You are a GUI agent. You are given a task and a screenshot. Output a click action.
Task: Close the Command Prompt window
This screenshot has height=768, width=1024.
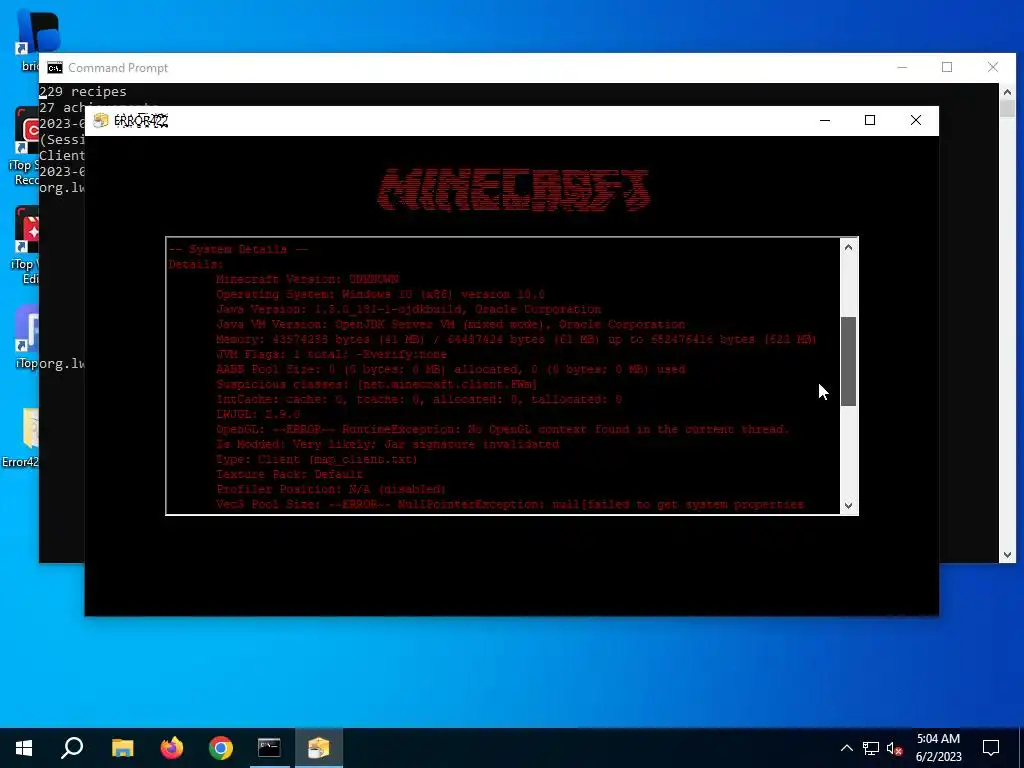(x=993, y=67)
